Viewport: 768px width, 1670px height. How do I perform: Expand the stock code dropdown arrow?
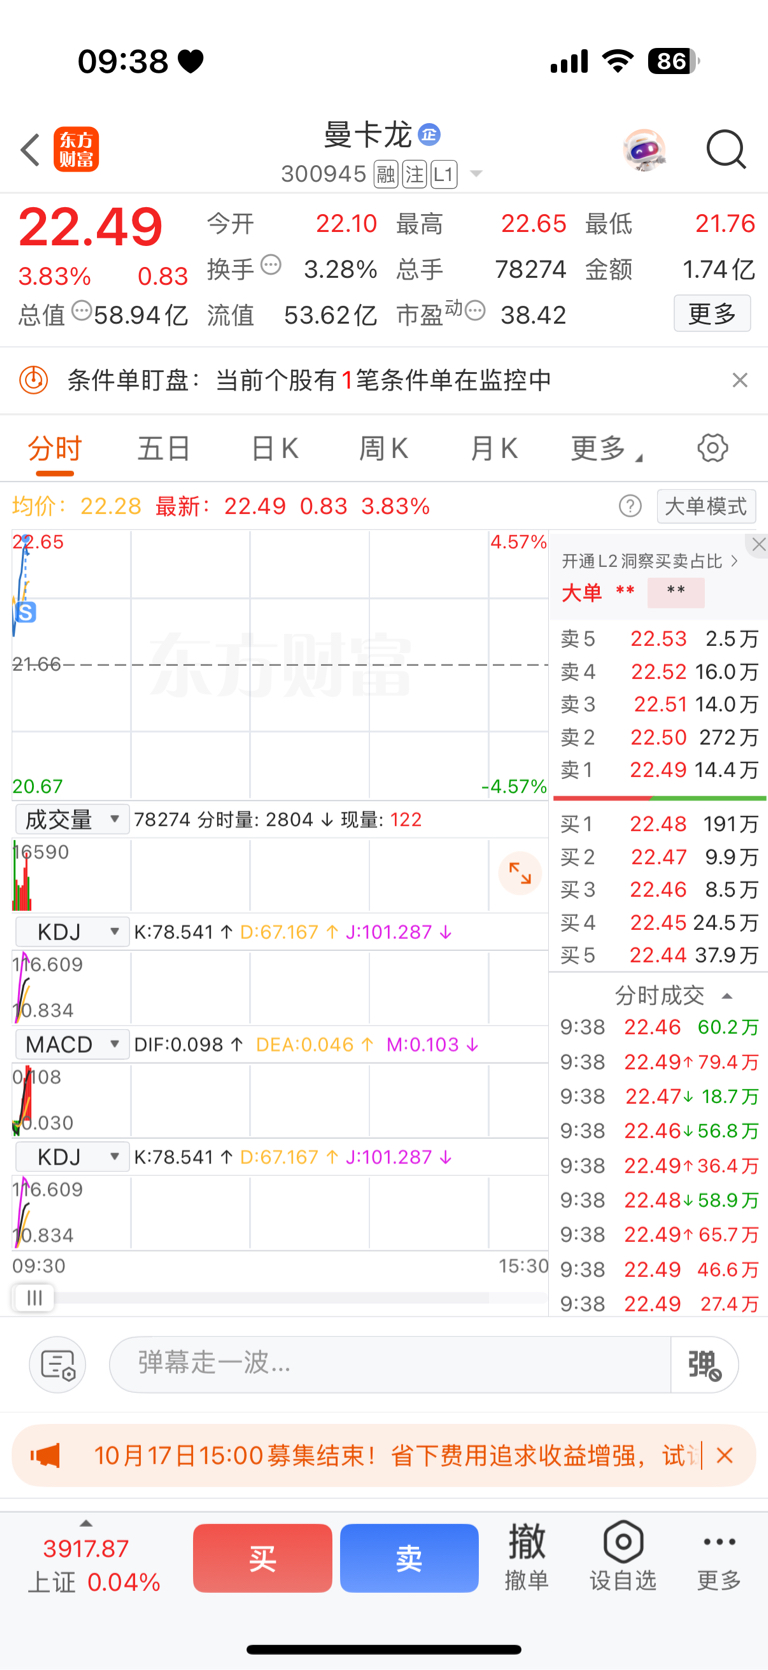476,174
